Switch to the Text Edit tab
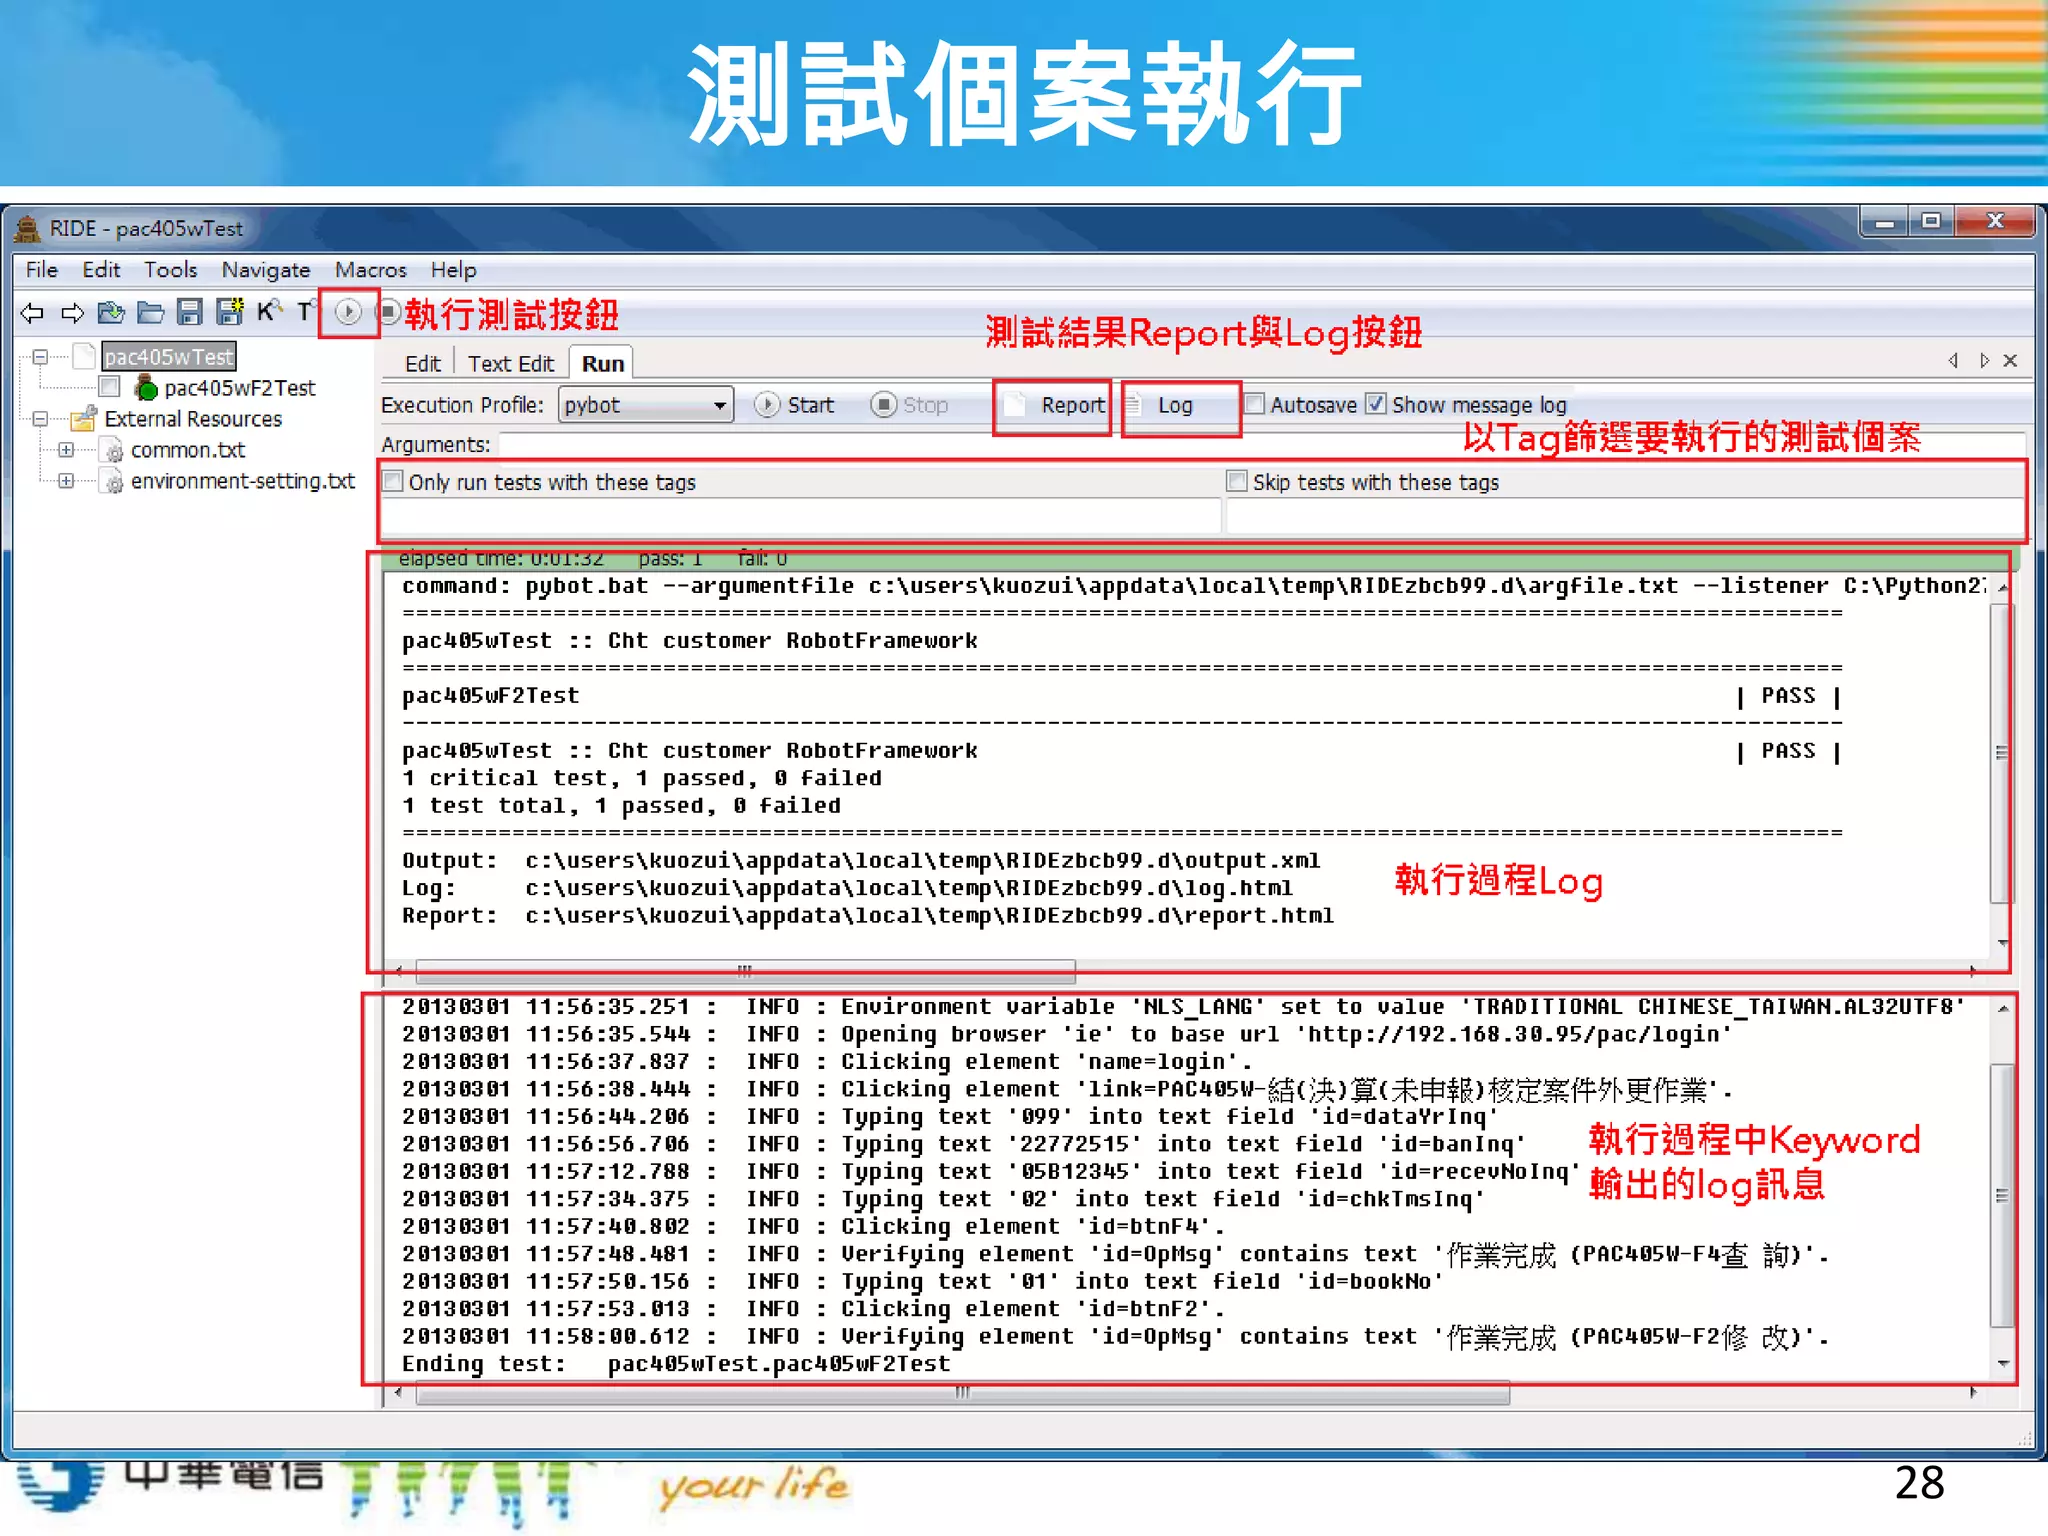2048x1536 pixels. click(x=510, y=364)
